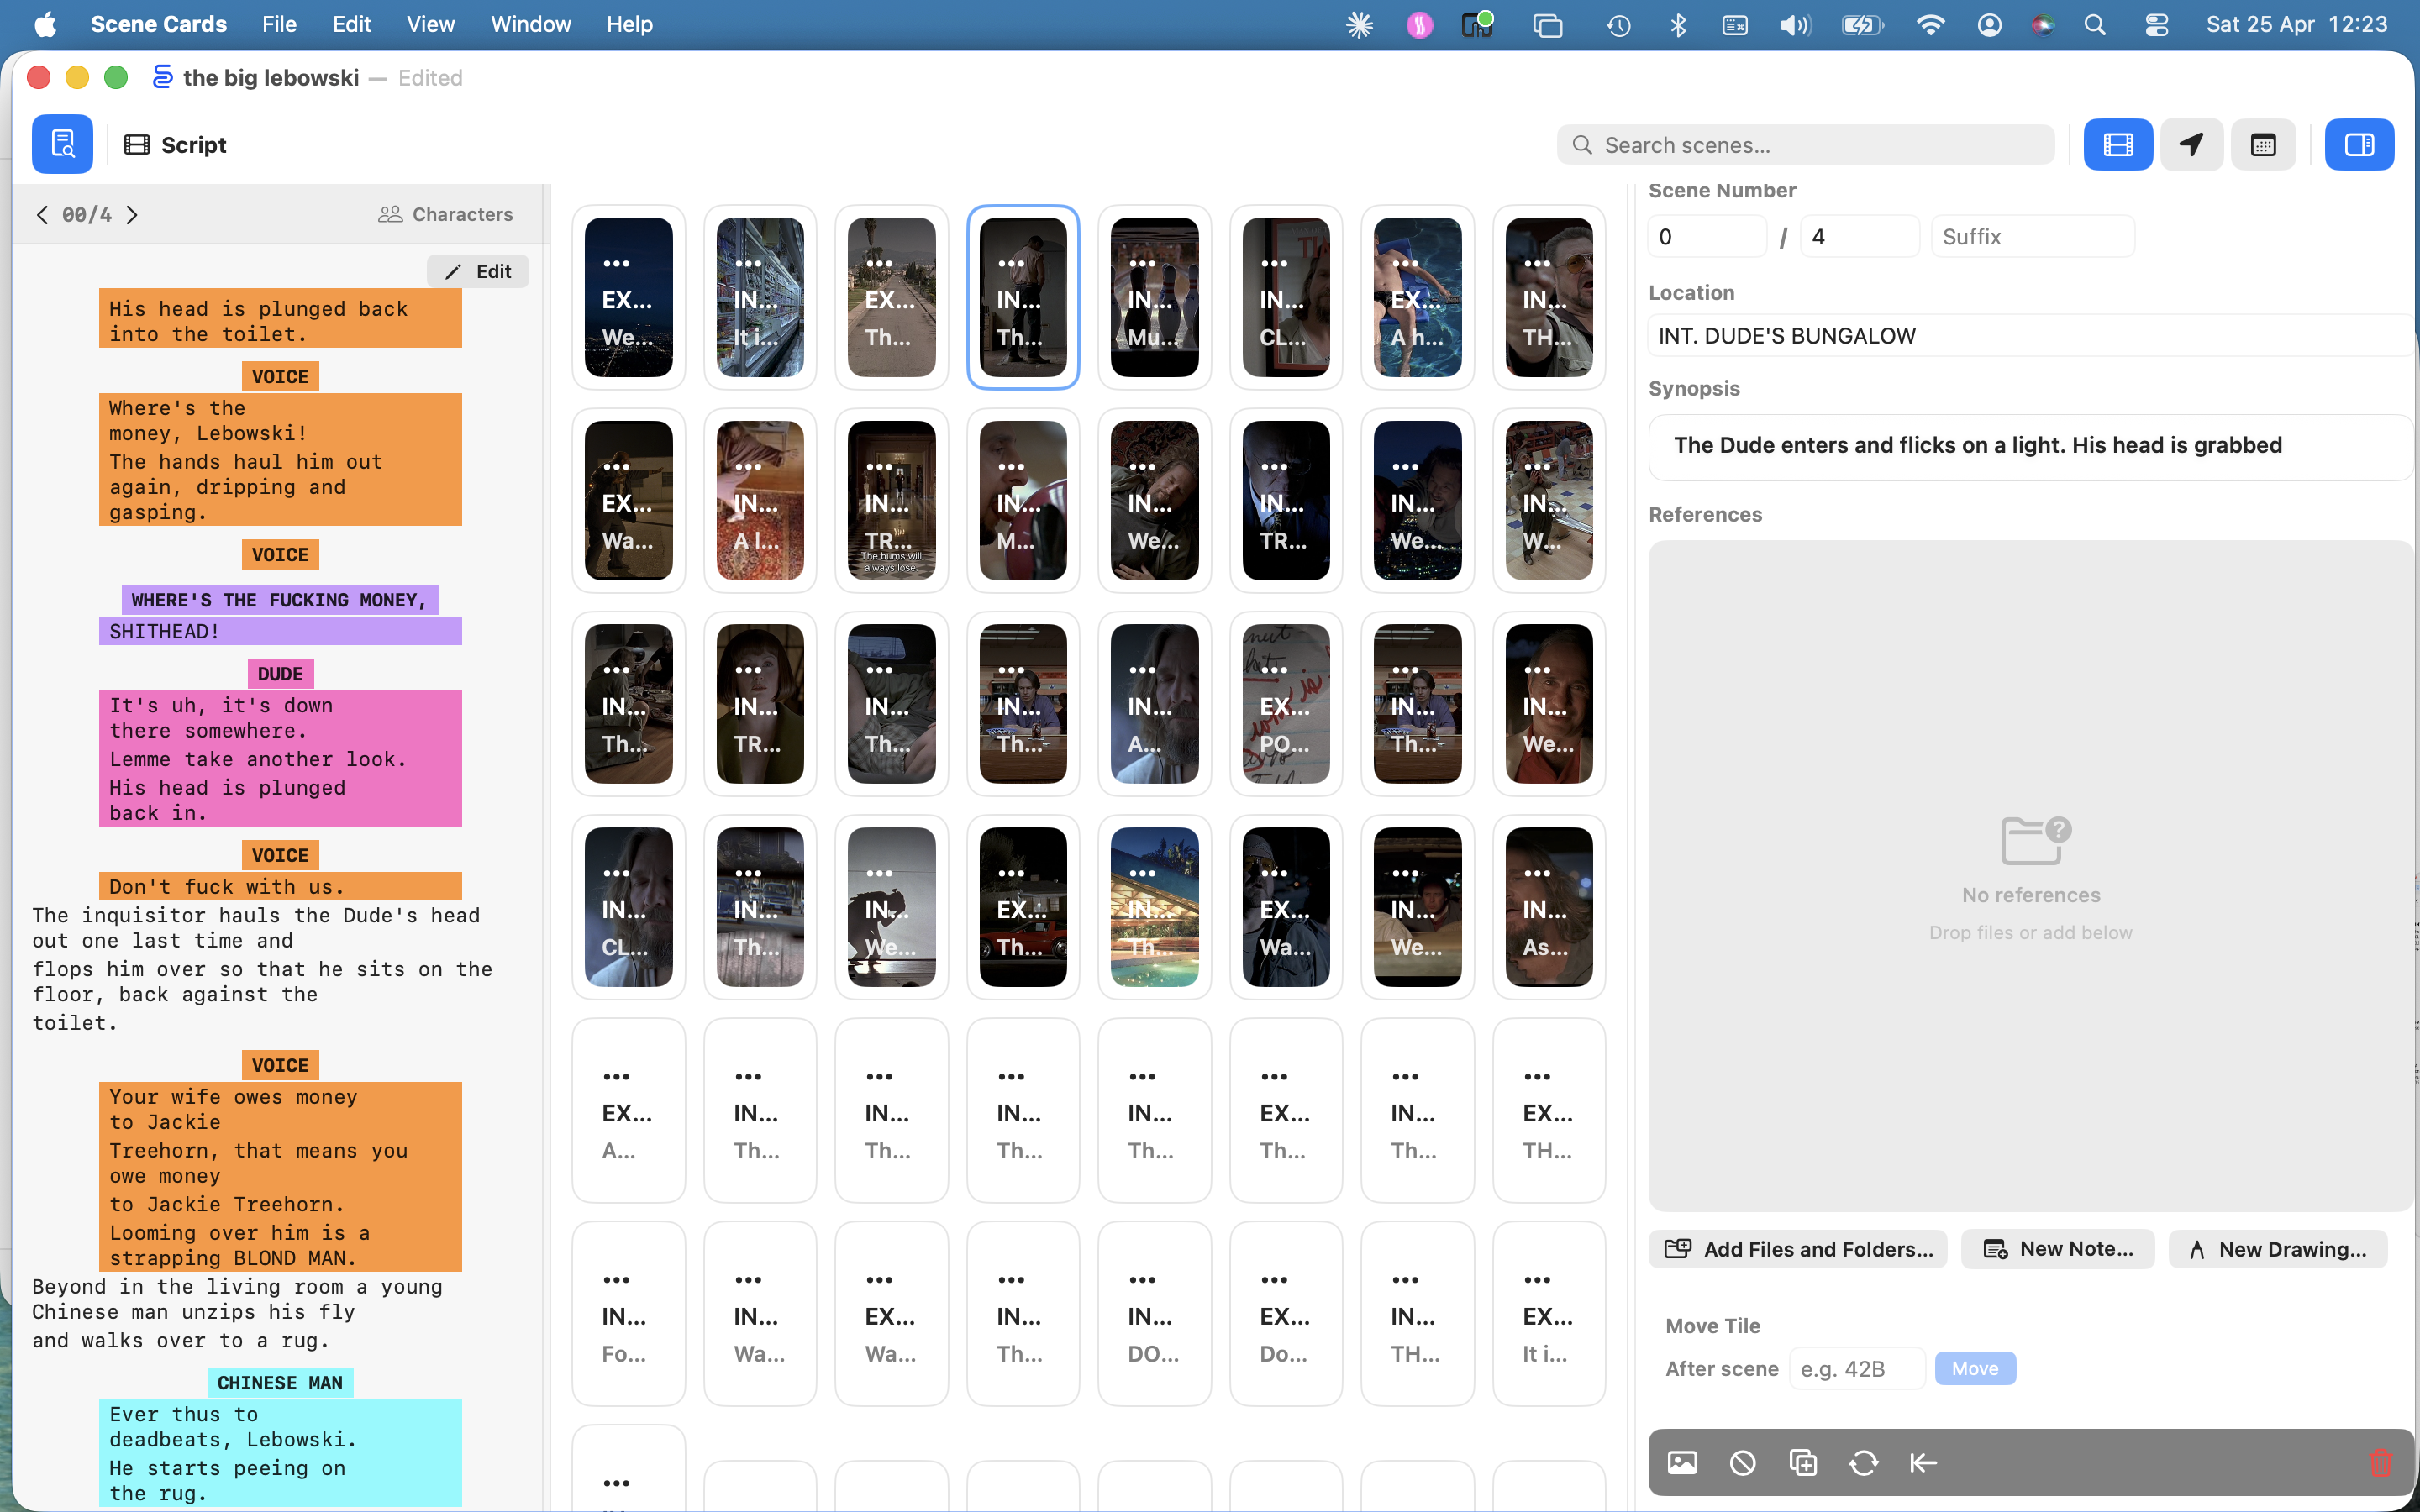Screen dimensions: 2420x1512
Task: Toggle the film strip card view button
Action: point(2118,144)
